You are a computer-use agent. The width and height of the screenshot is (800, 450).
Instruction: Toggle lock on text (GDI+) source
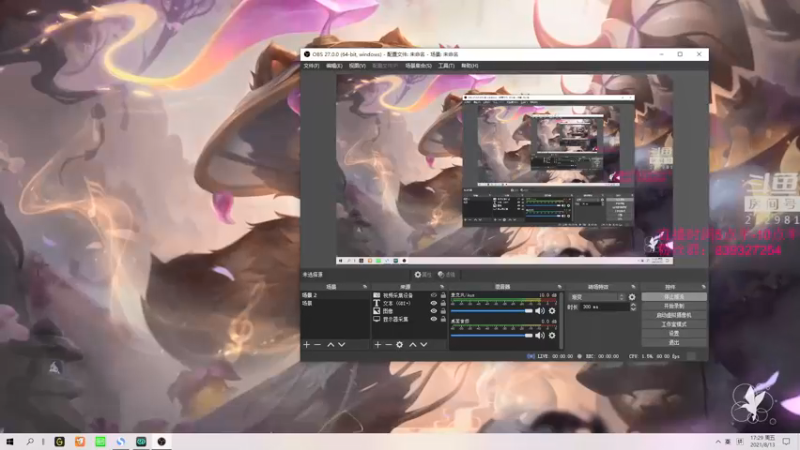[x=443, y=303]
